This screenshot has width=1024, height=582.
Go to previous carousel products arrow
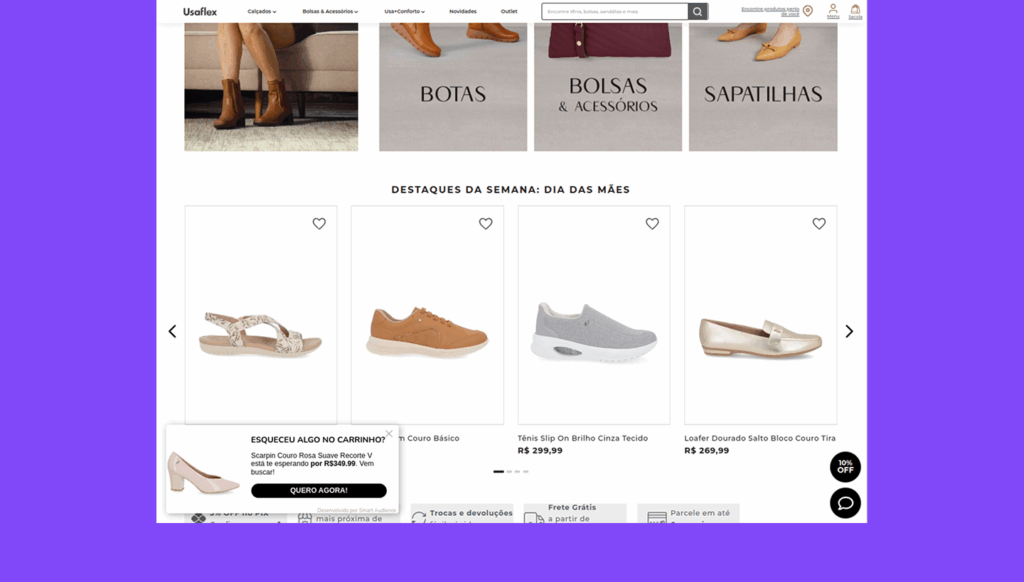(x=172, y=331)
